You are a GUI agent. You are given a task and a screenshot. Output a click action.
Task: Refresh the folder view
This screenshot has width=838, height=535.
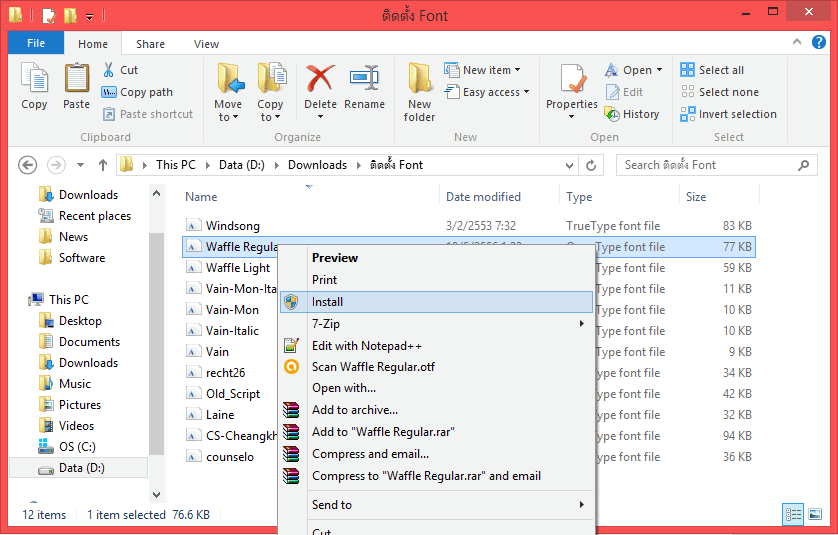591,165
